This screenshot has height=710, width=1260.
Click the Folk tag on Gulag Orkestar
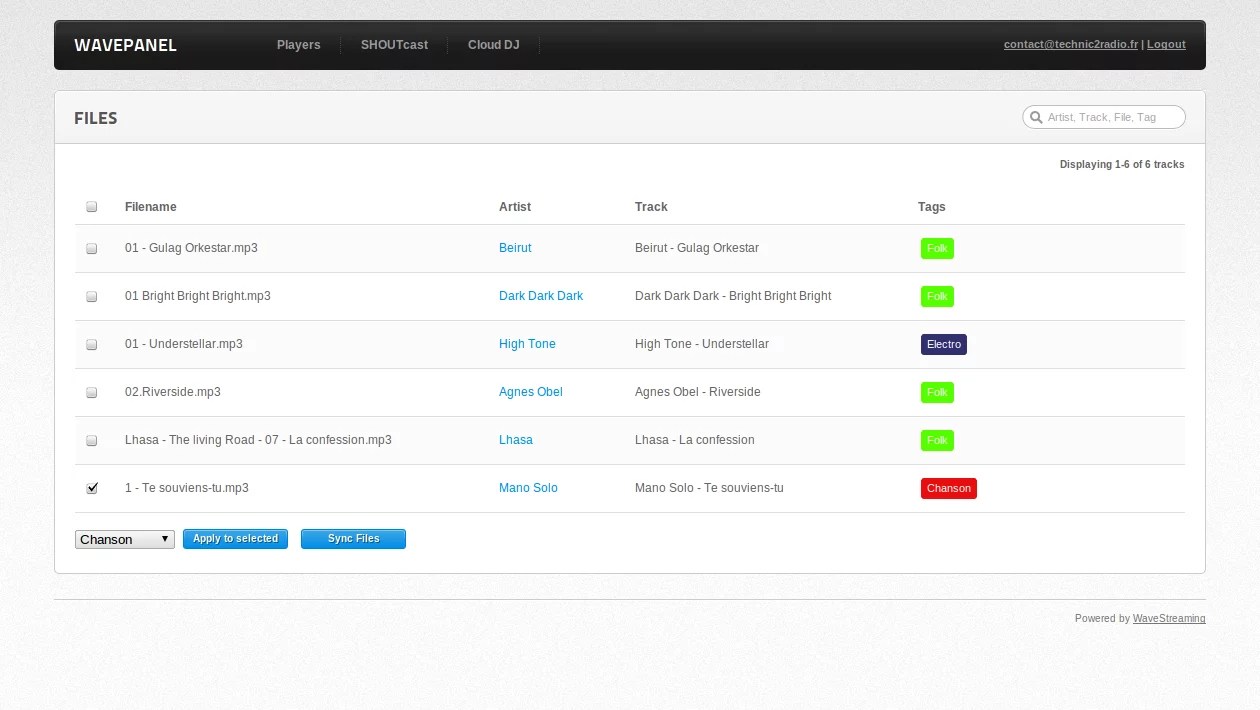point(937,248)
